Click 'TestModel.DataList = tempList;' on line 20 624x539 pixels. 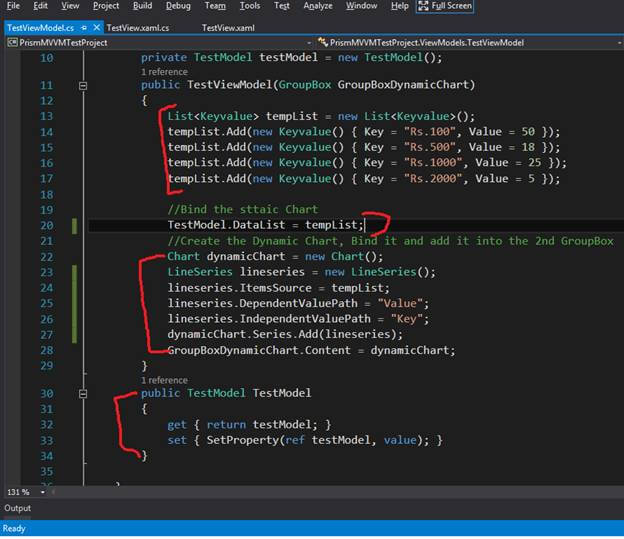(x=265, y=225)
